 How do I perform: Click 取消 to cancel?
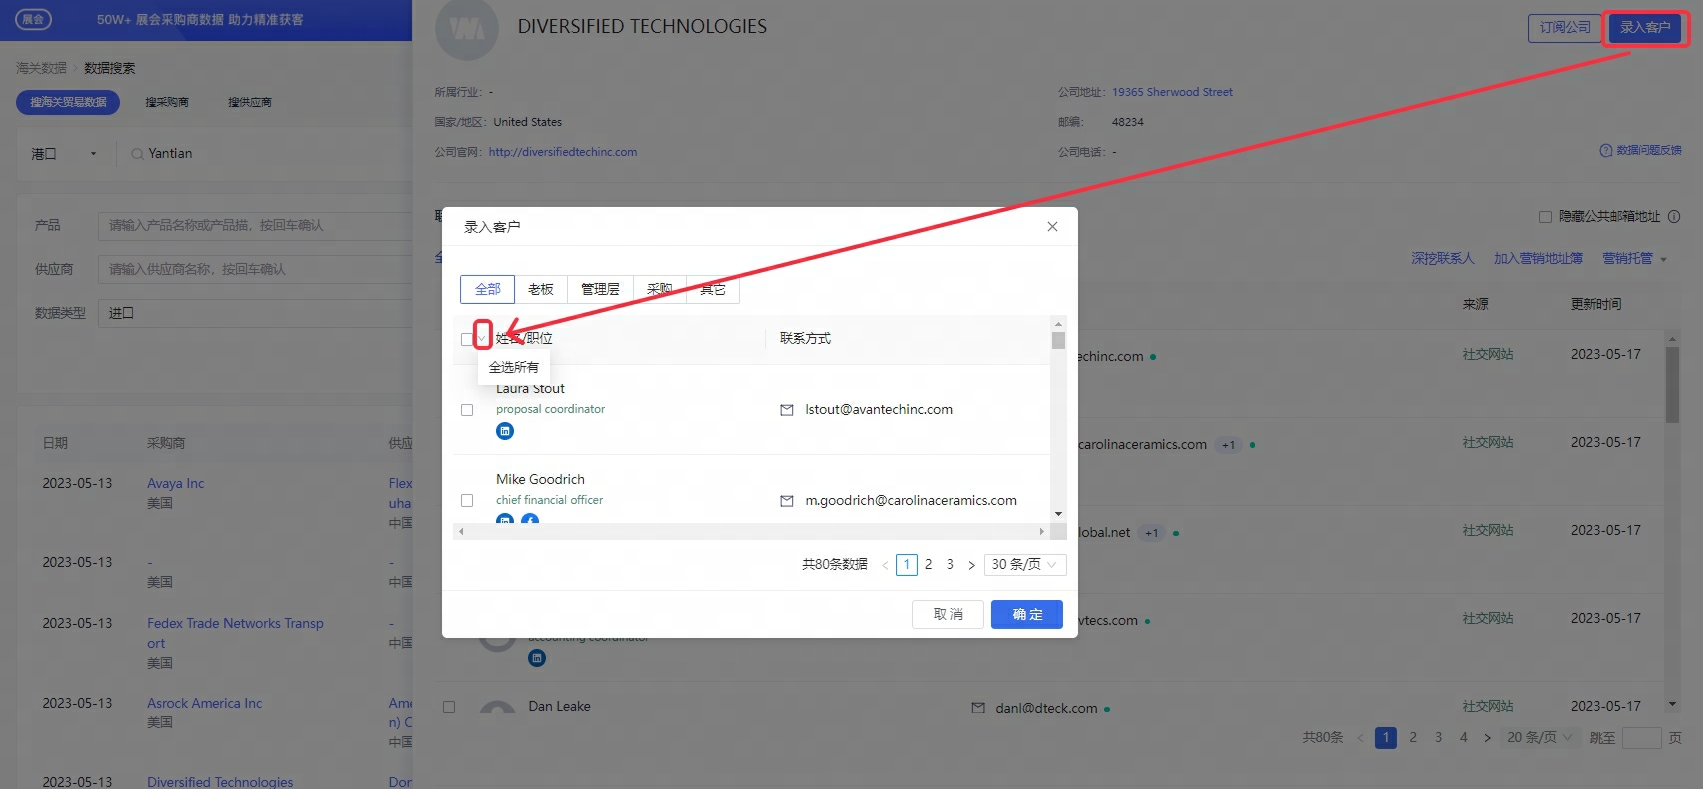tap(948, 614)
